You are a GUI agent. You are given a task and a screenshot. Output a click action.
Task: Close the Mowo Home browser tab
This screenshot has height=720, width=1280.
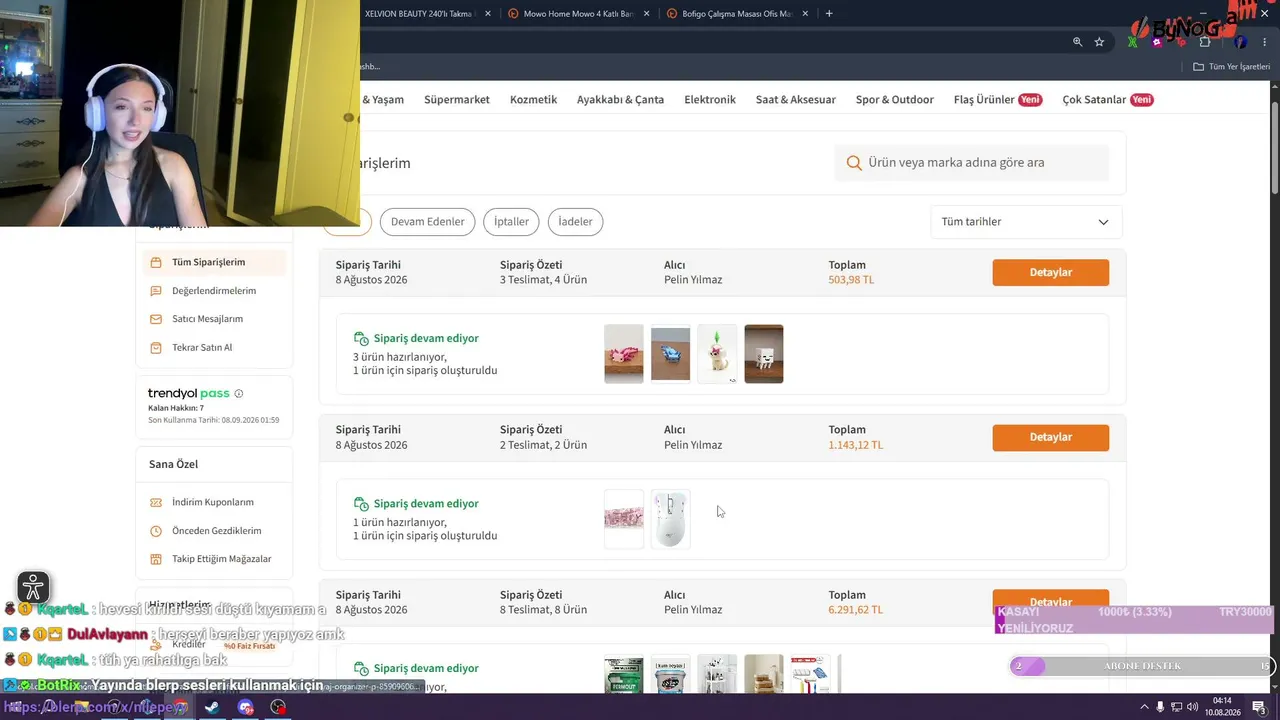coord(646,14)
